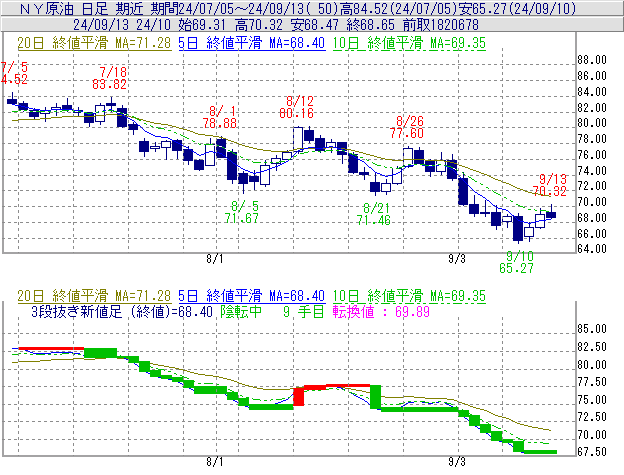The image size is (624, 475).
Task: Click the 8/26 77.60 high label
Action: 407,127
